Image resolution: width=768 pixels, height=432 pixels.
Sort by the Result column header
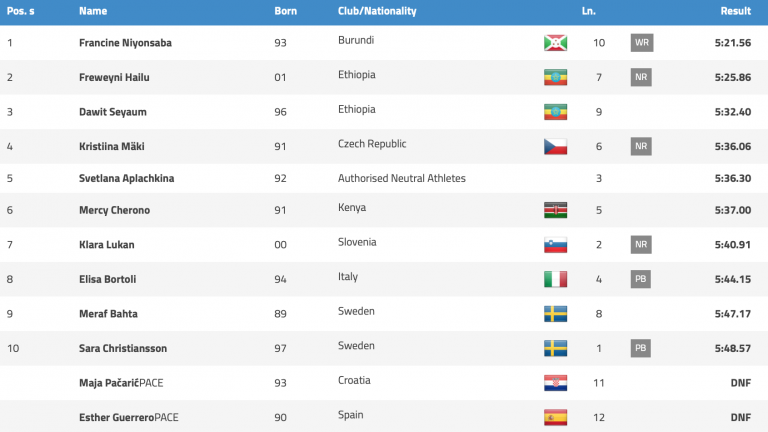(x=735, y=11)
